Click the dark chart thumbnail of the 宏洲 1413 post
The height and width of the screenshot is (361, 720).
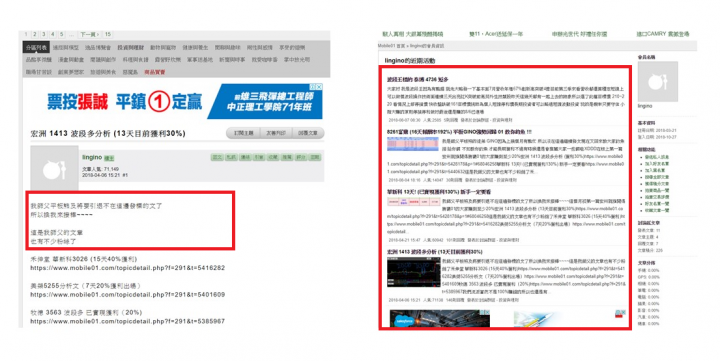(x=413, y=272)
